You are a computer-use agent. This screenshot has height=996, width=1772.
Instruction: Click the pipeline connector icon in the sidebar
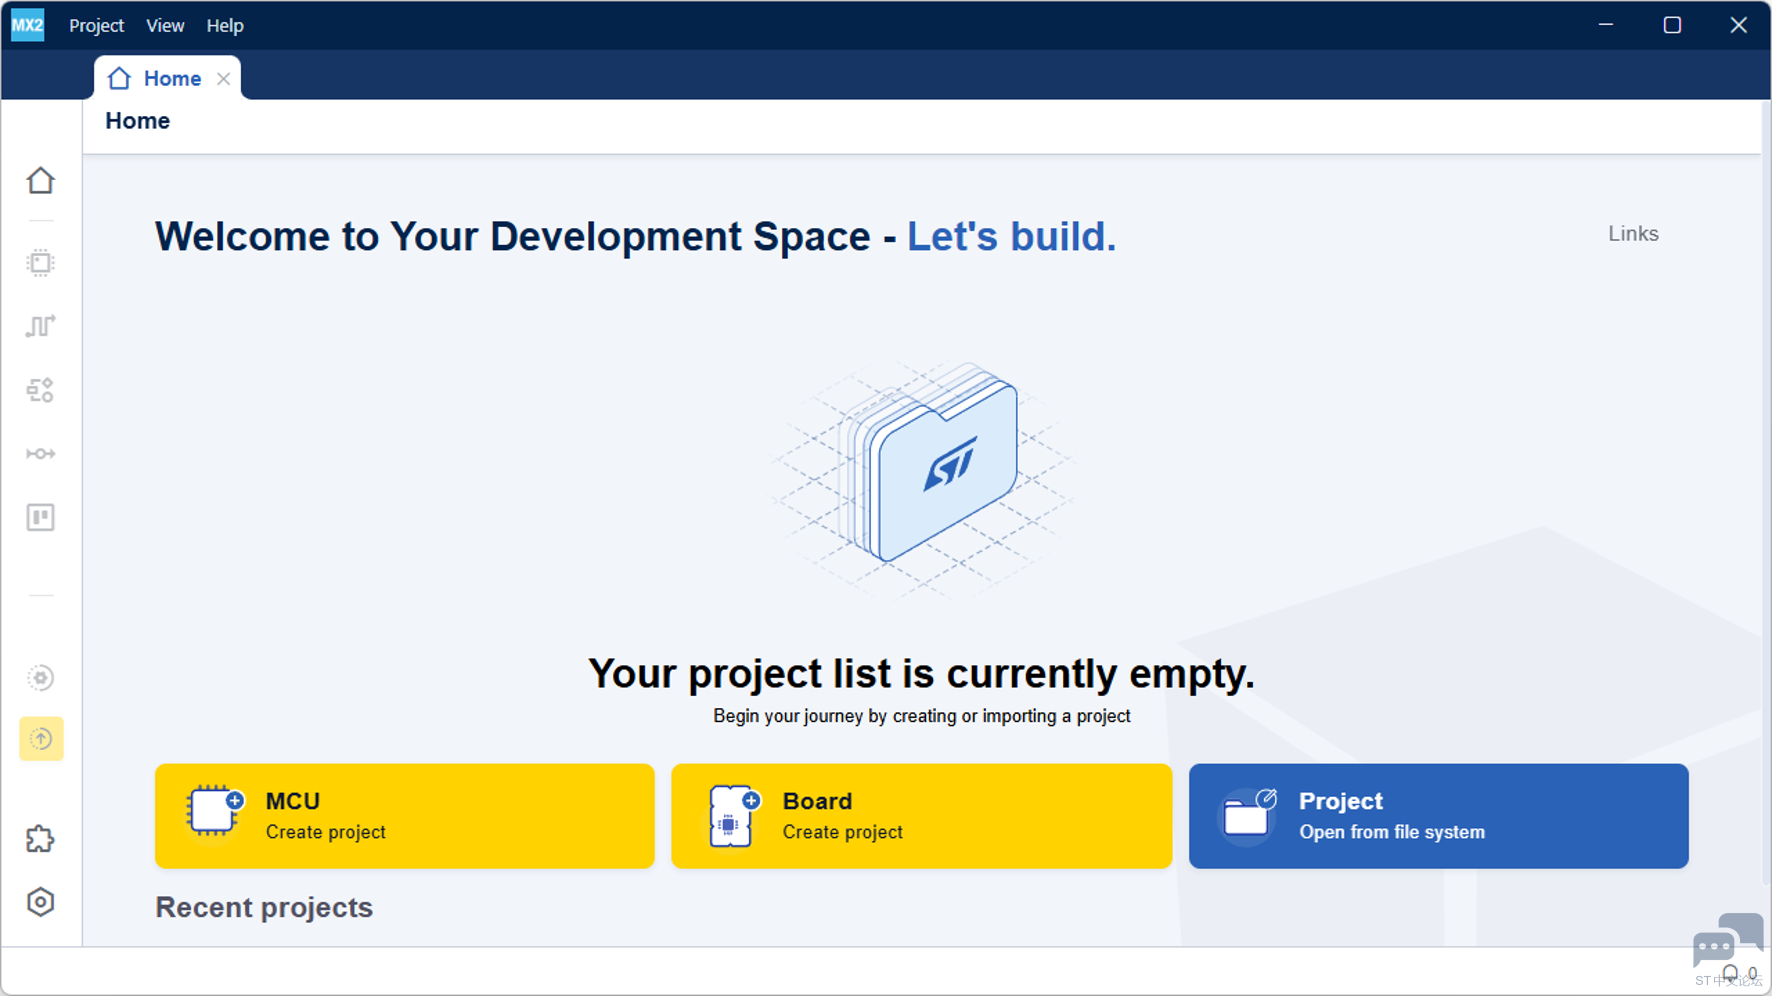[x=41, y=454]
